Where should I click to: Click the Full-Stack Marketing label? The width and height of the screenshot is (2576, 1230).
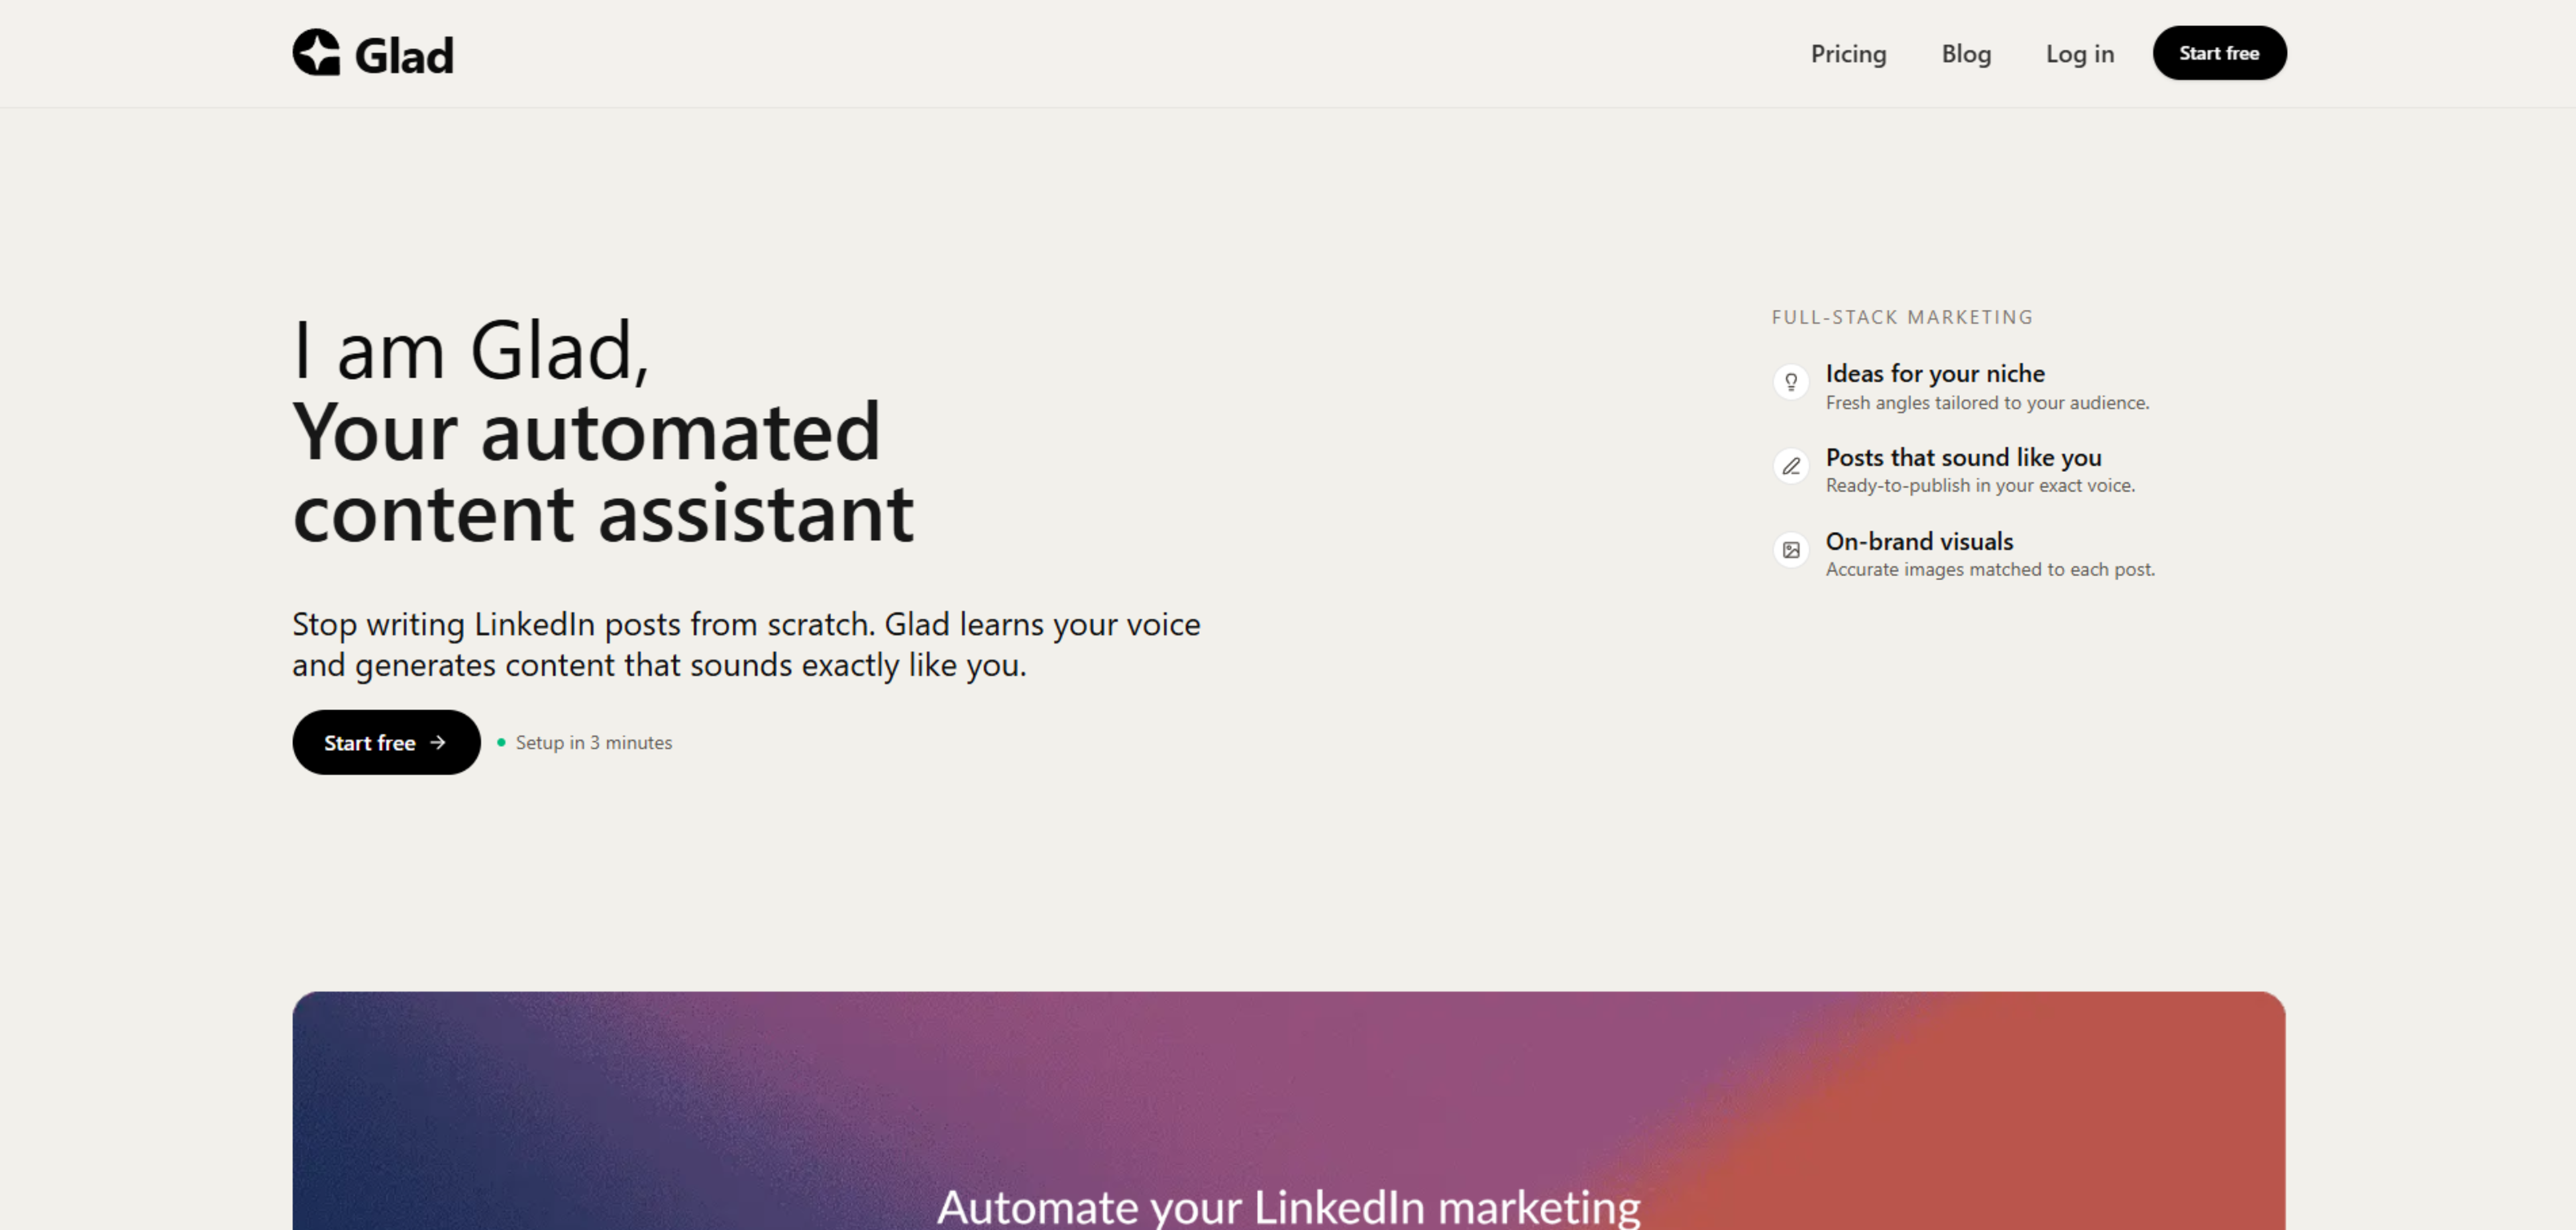[x=1902, y=317]
